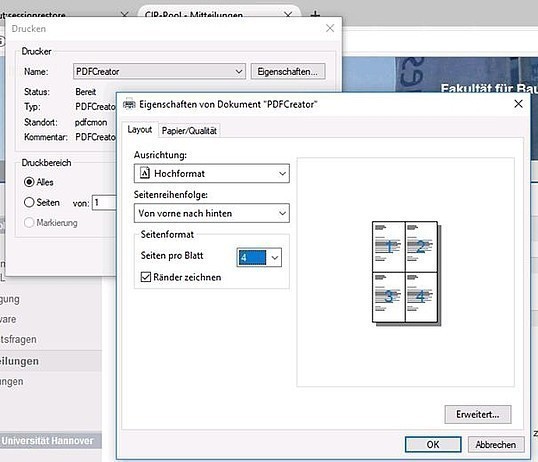
Task: Click the printer icon in Eigenschaften title bar
Action: click(129, 104)
